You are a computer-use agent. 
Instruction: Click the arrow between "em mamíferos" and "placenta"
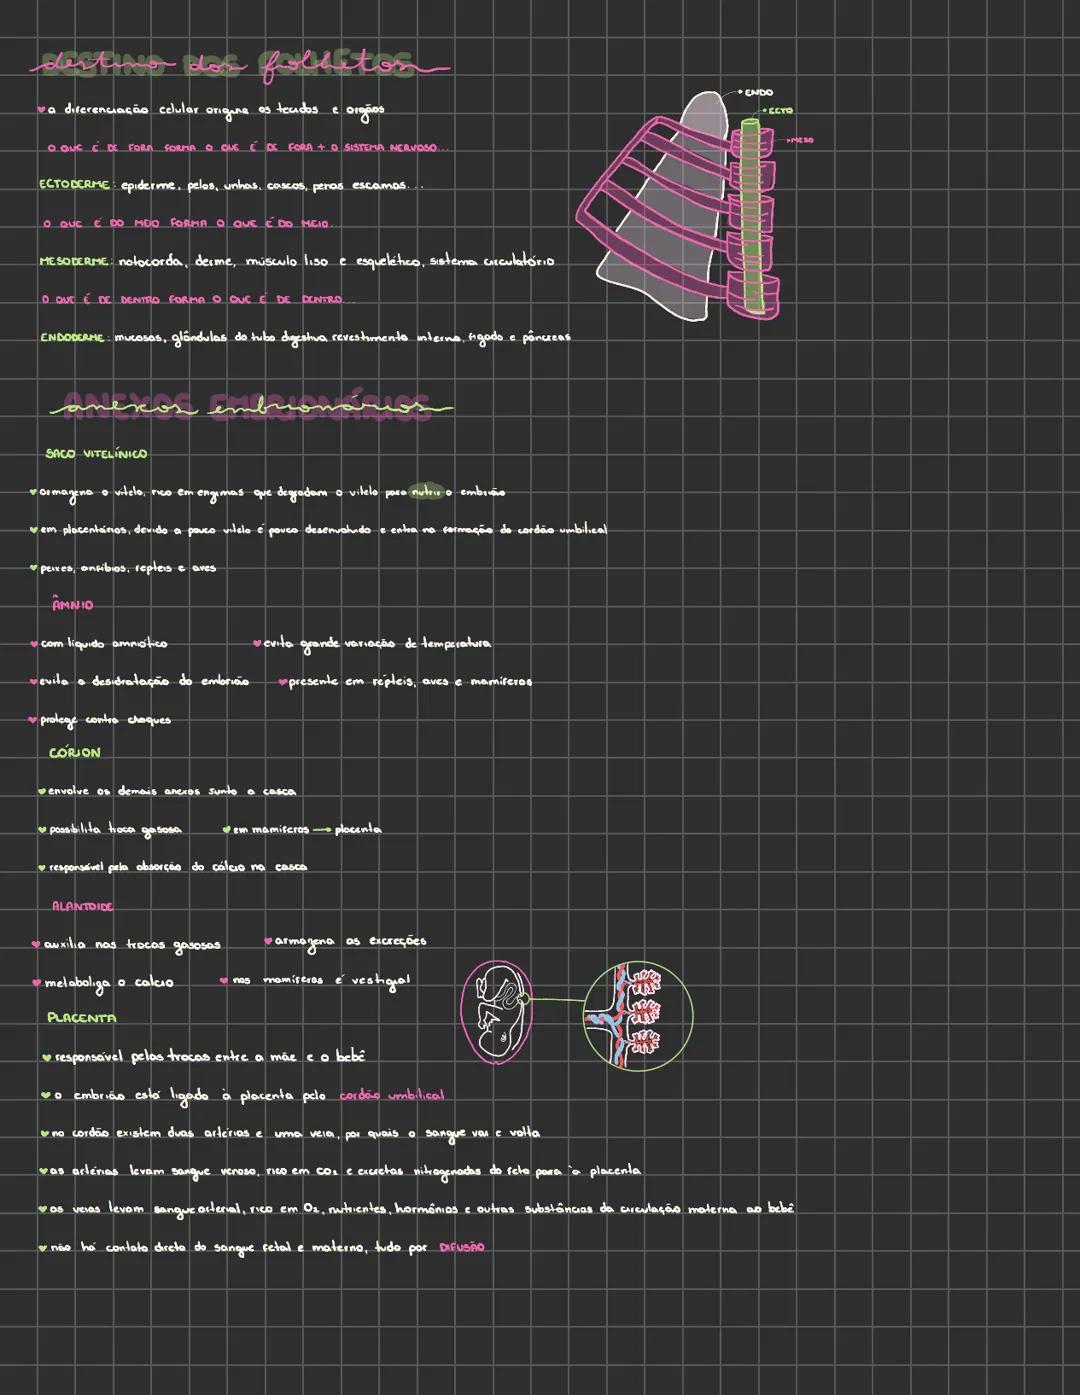(x=320, y=830)
